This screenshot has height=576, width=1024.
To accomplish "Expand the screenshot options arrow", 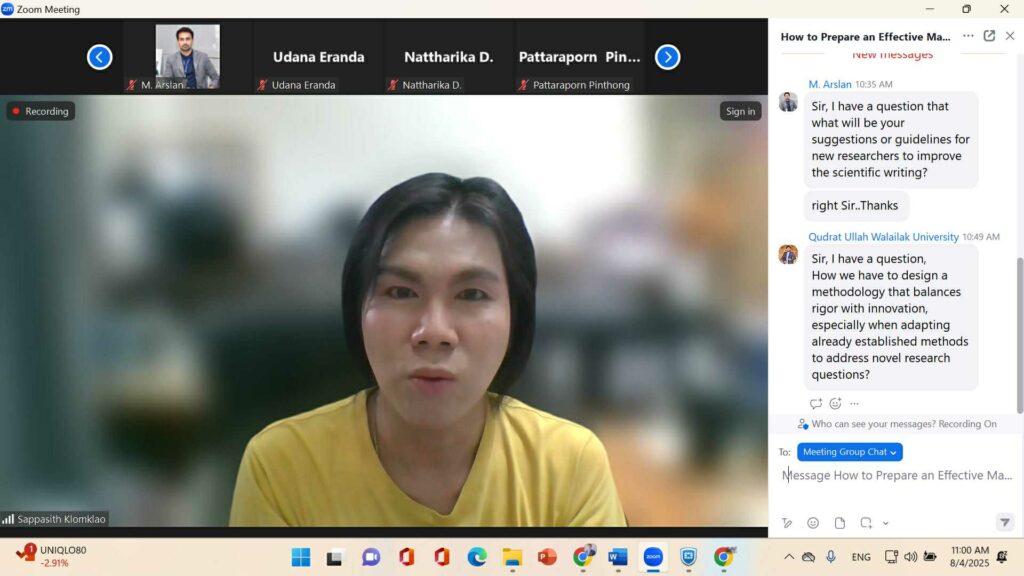I will 885,524.
